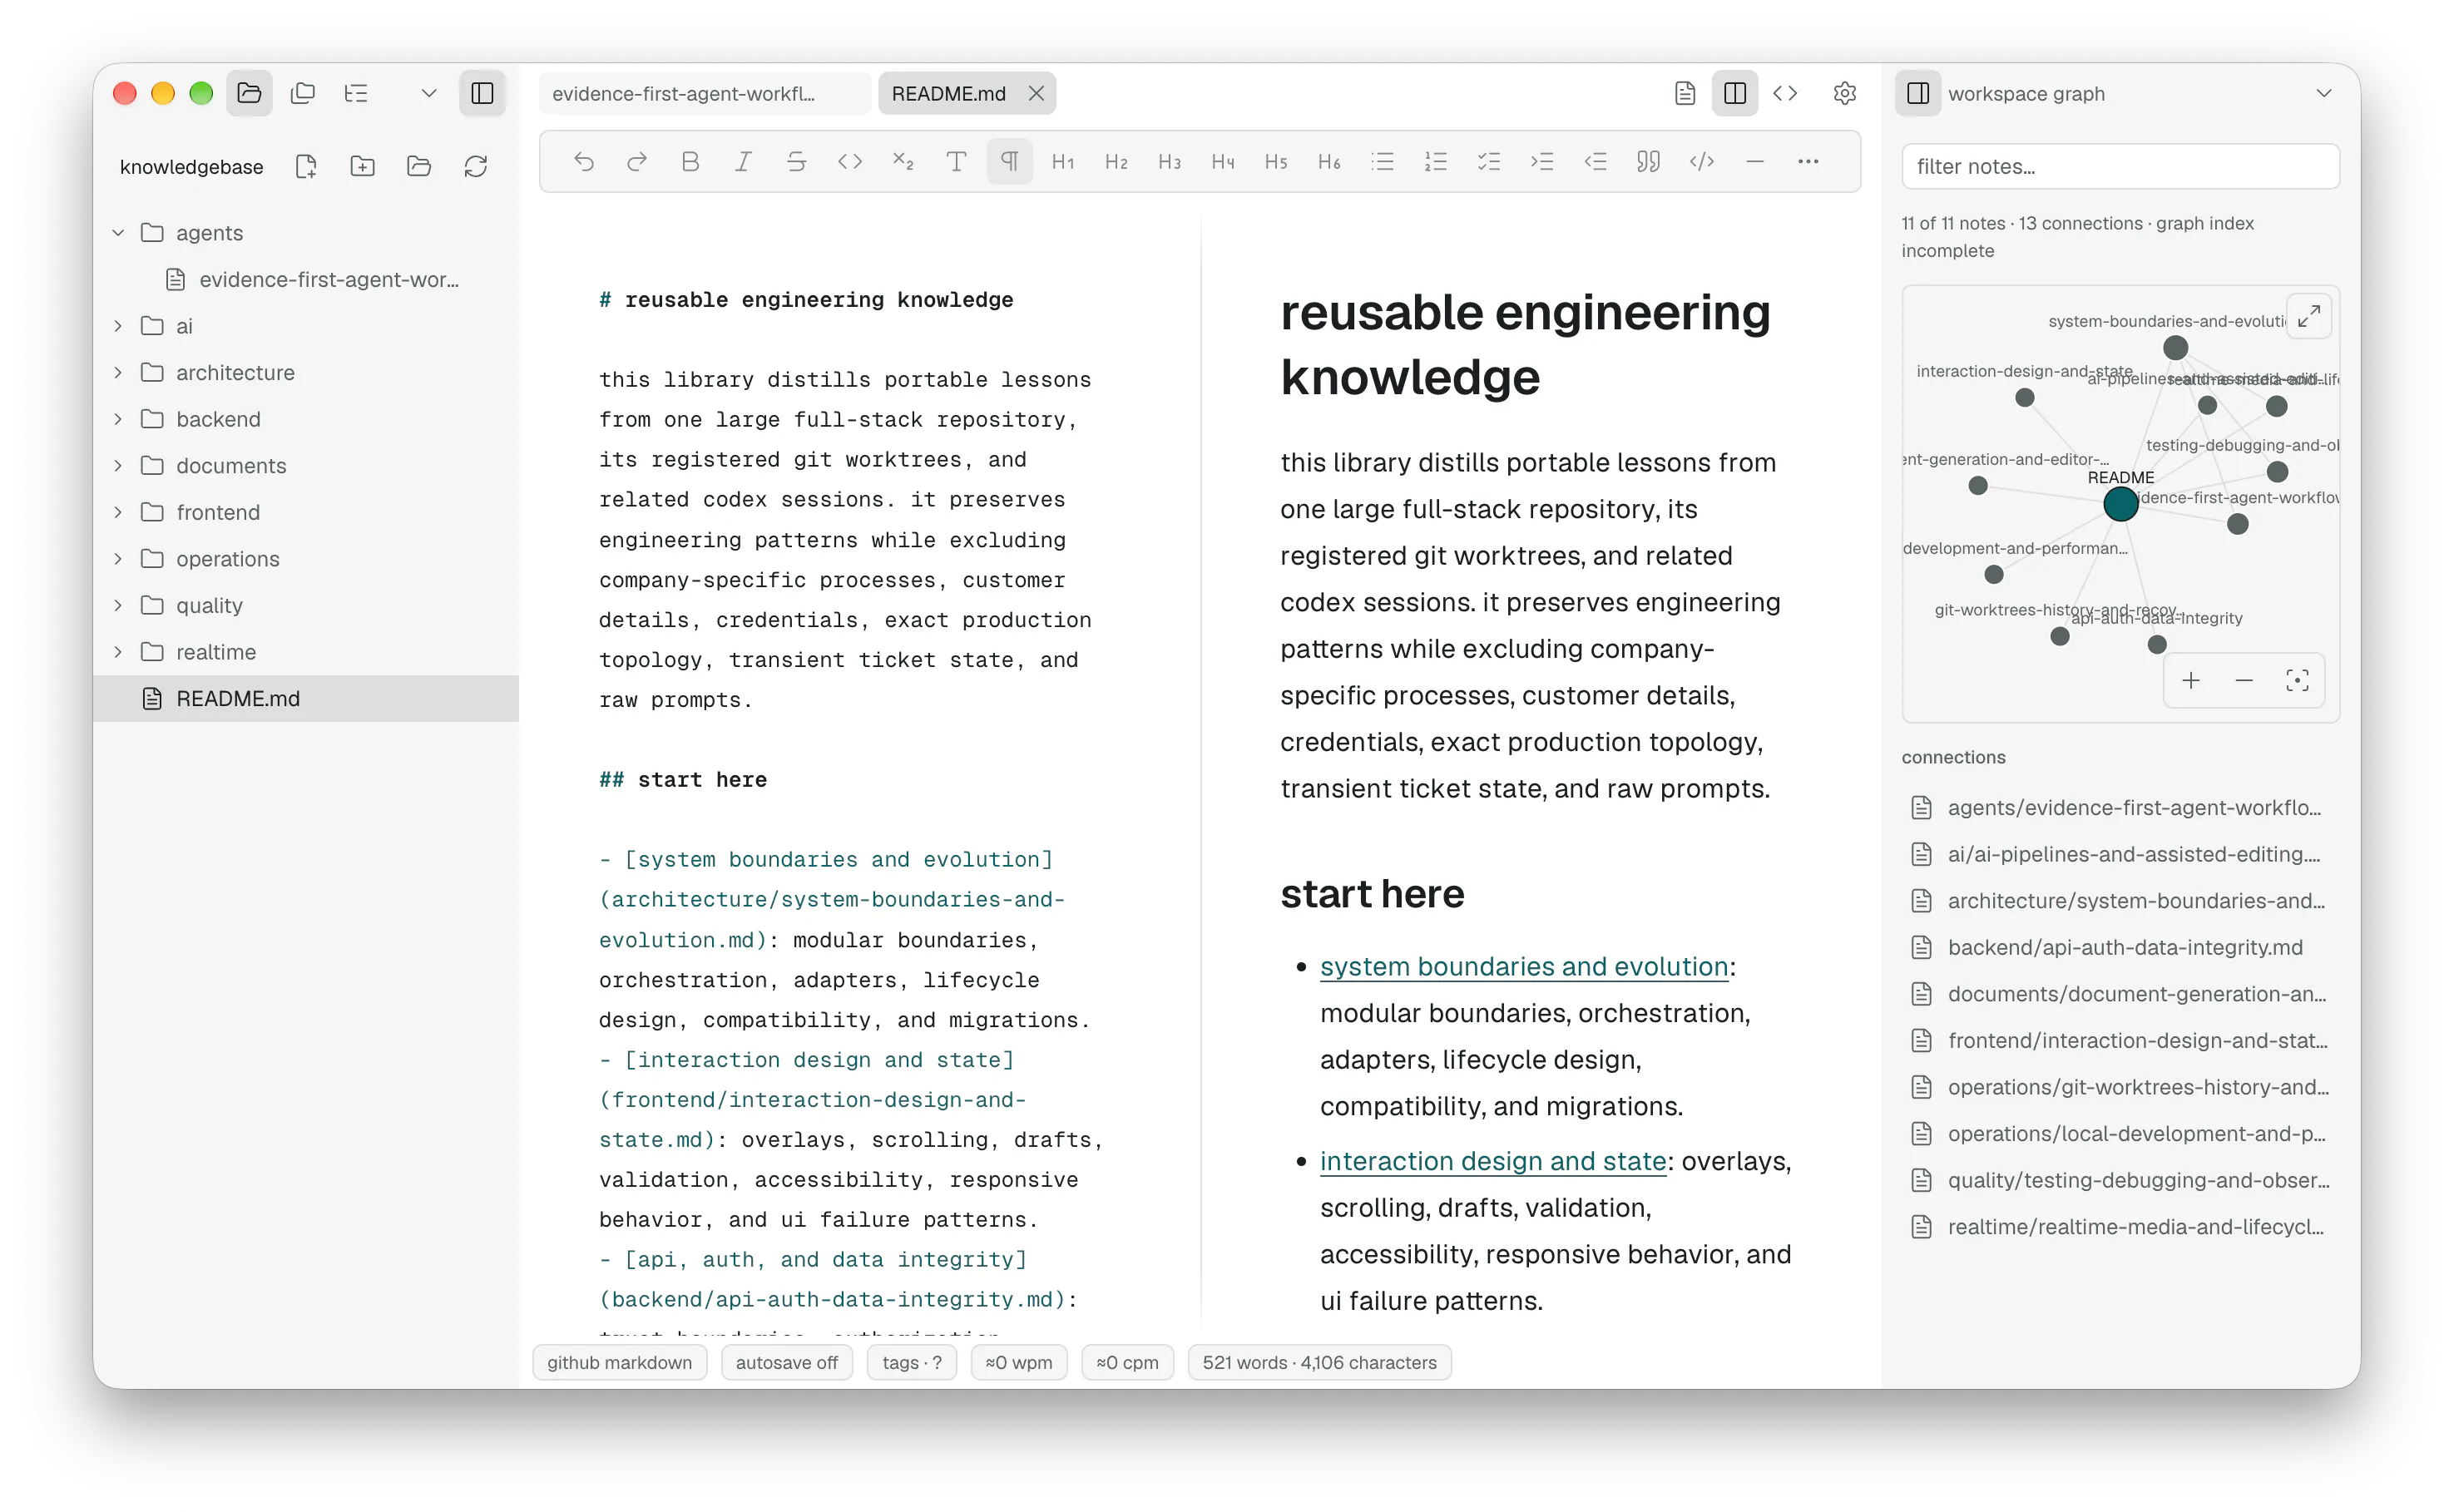Insert a blockquote from the toolbar
This screenshot has width=2454, height=1512.
coord(1648,161)
